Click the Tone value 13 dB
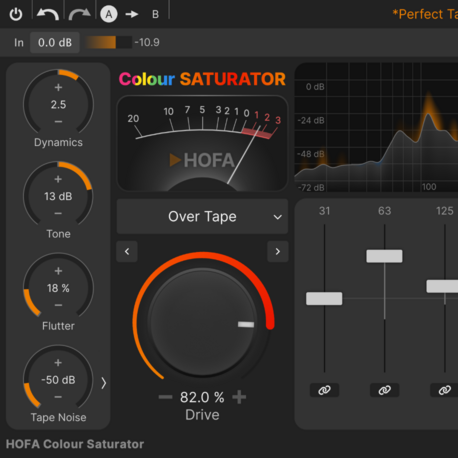Screen dimensions: 458x458 pyautogui.click(x=58, y=196)
